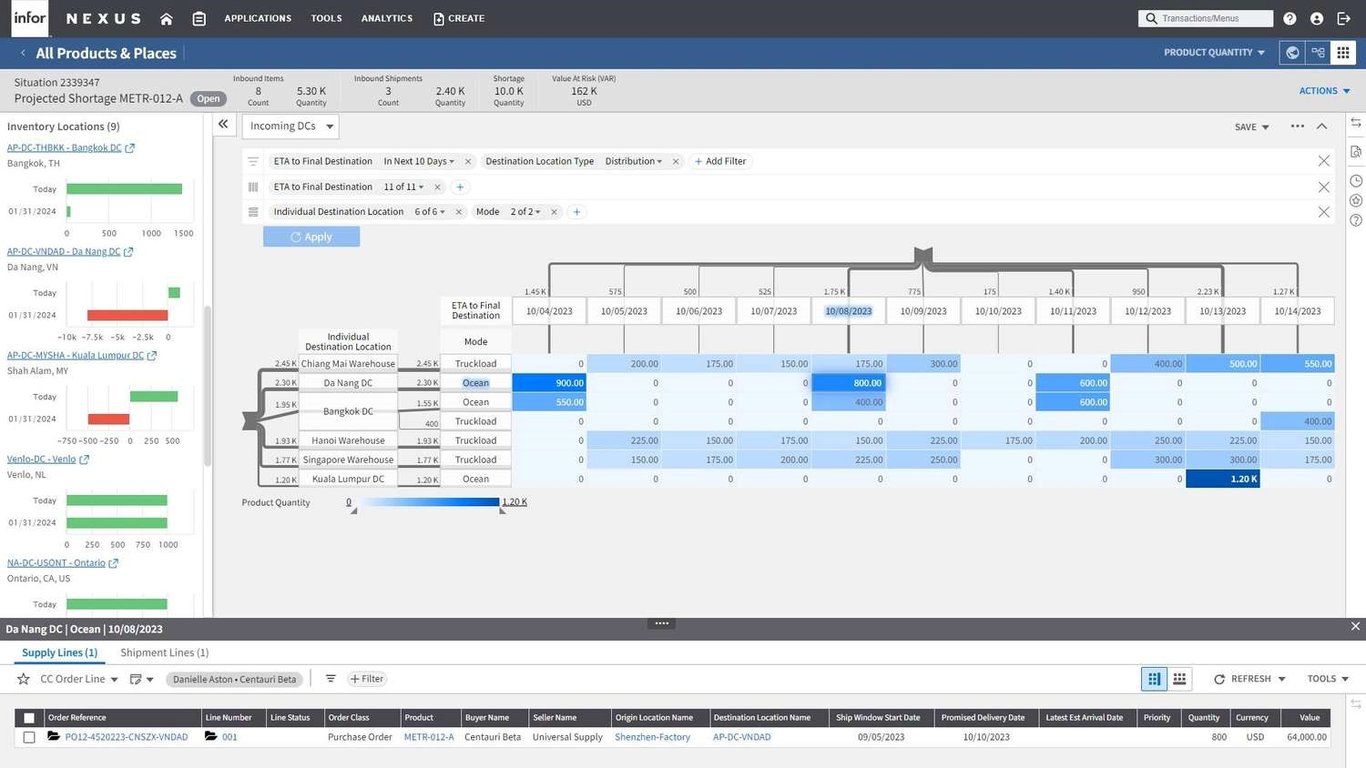Click the Apply button in the chart panel

[311, 236]
